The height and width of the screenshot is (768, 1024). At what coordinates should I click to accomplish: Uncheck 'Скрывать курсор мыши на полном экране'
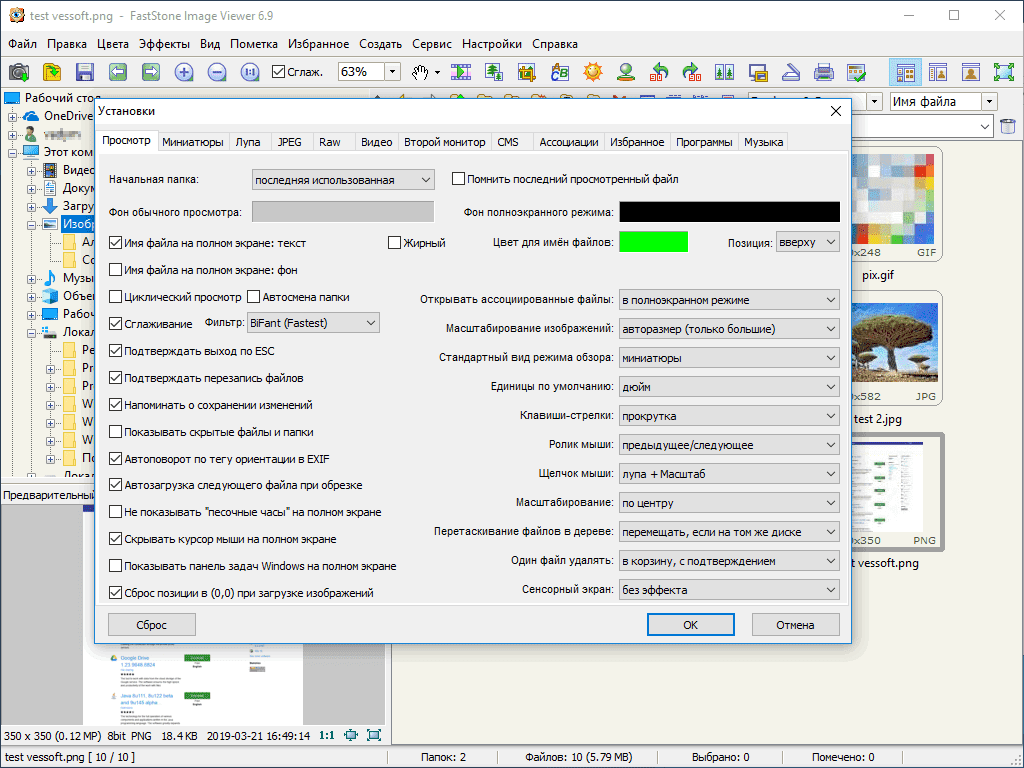tap(115, 539)
